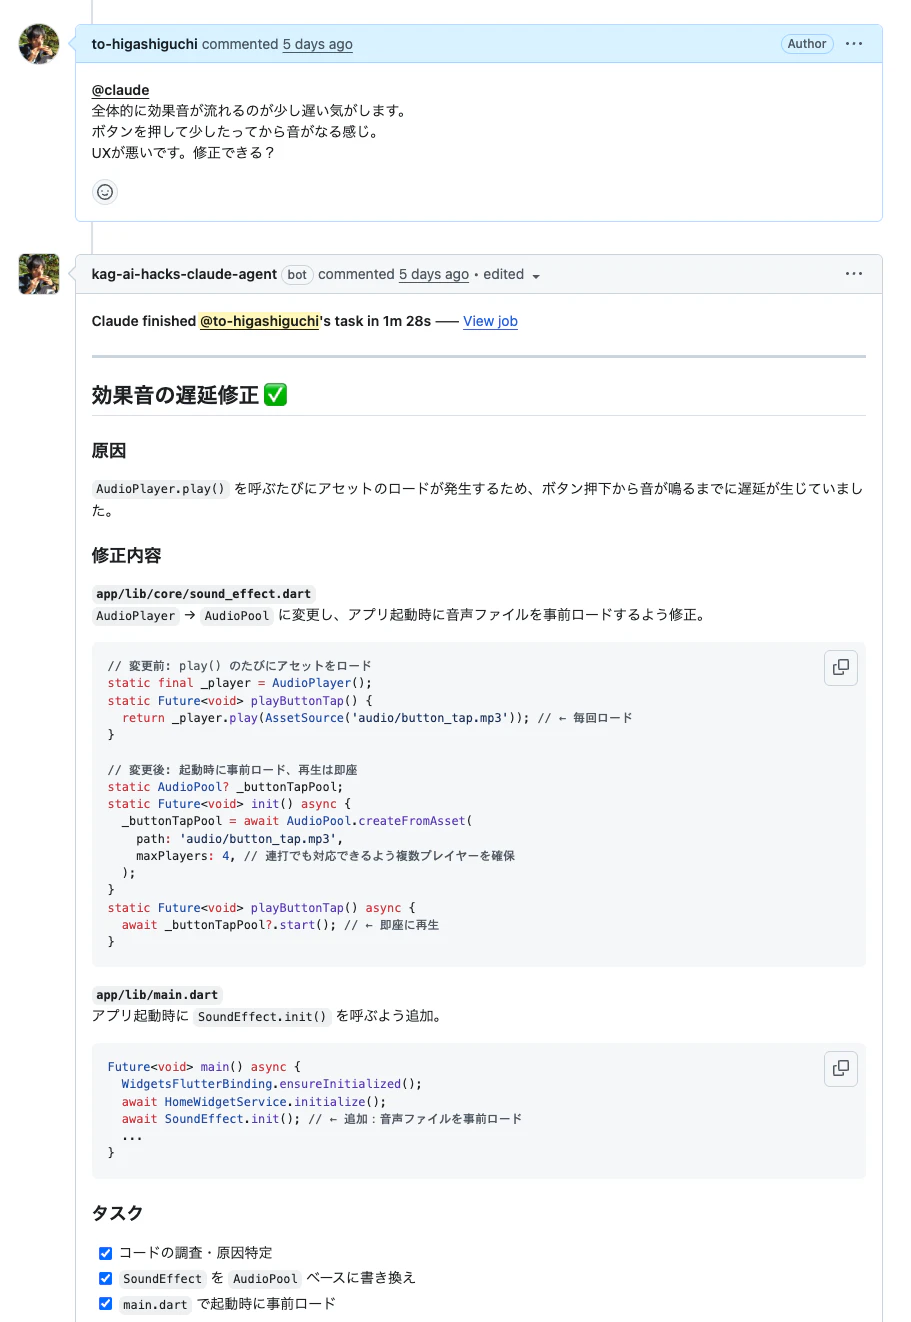The height and width of the screenshot is (1322, 911).
Task: Click the View job link
Action: point(490,321)
